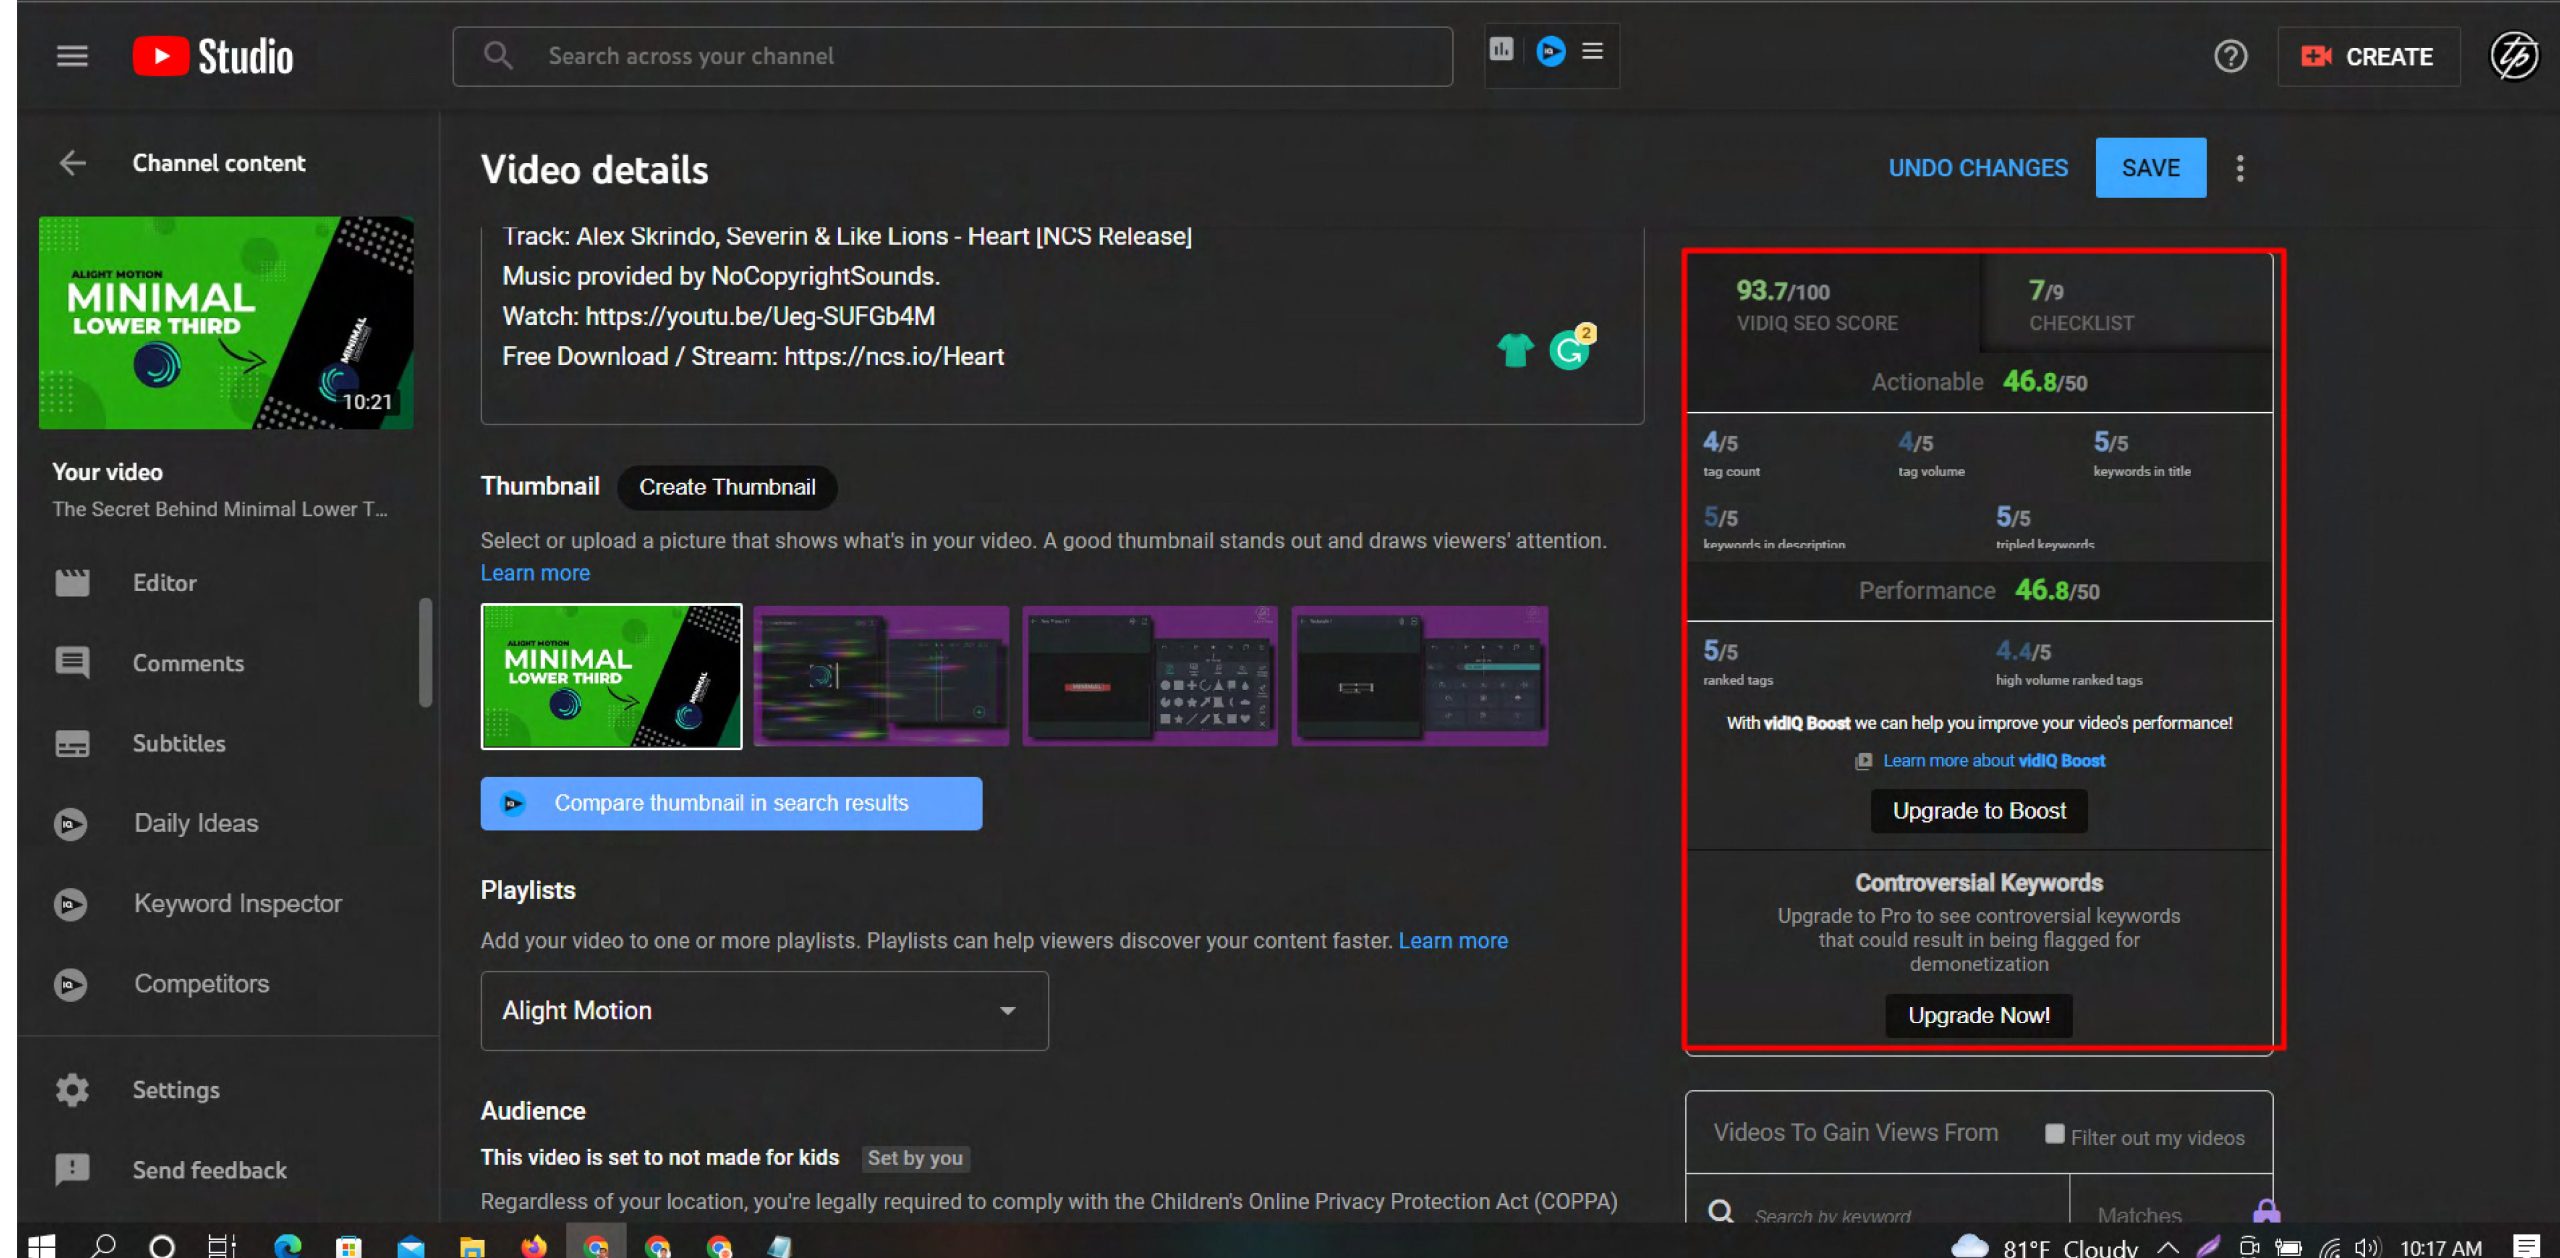Screen dimensions: 2560x1258
Task: Click the search magnifier icon
Action: tap(498, 56)
